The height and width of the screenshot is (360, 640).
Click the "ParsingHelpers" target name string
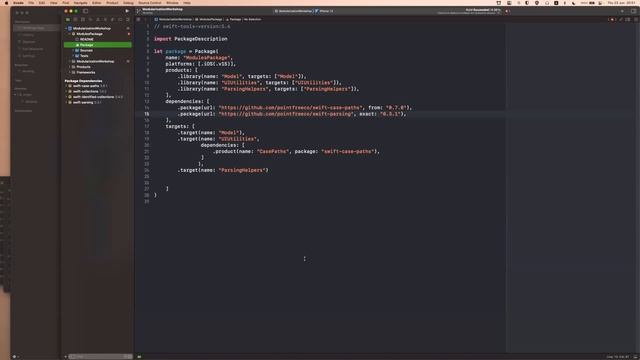pyautogui.click(x=243, y=170)
